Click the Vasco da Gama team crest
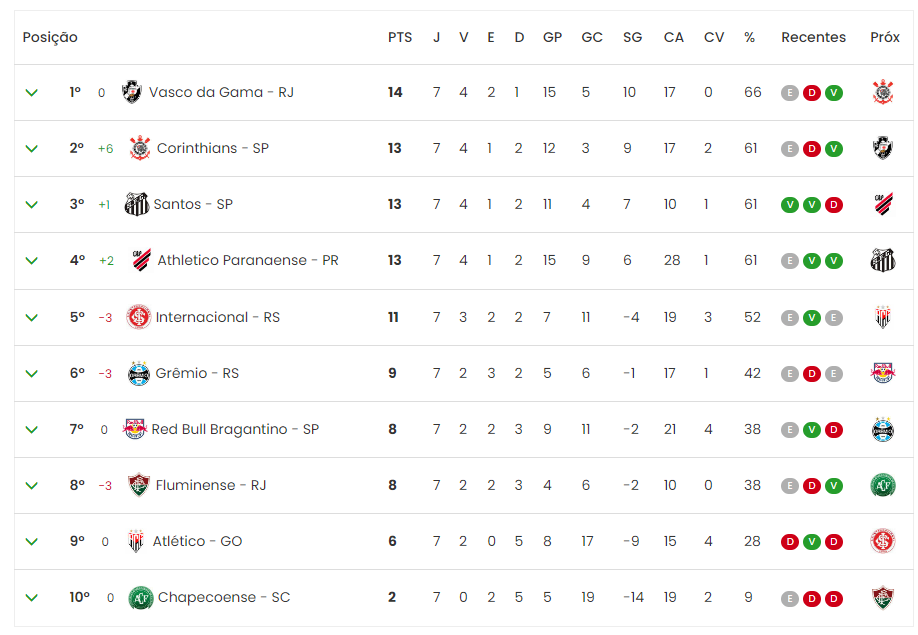Screen dimensions: 918x635 132,92
